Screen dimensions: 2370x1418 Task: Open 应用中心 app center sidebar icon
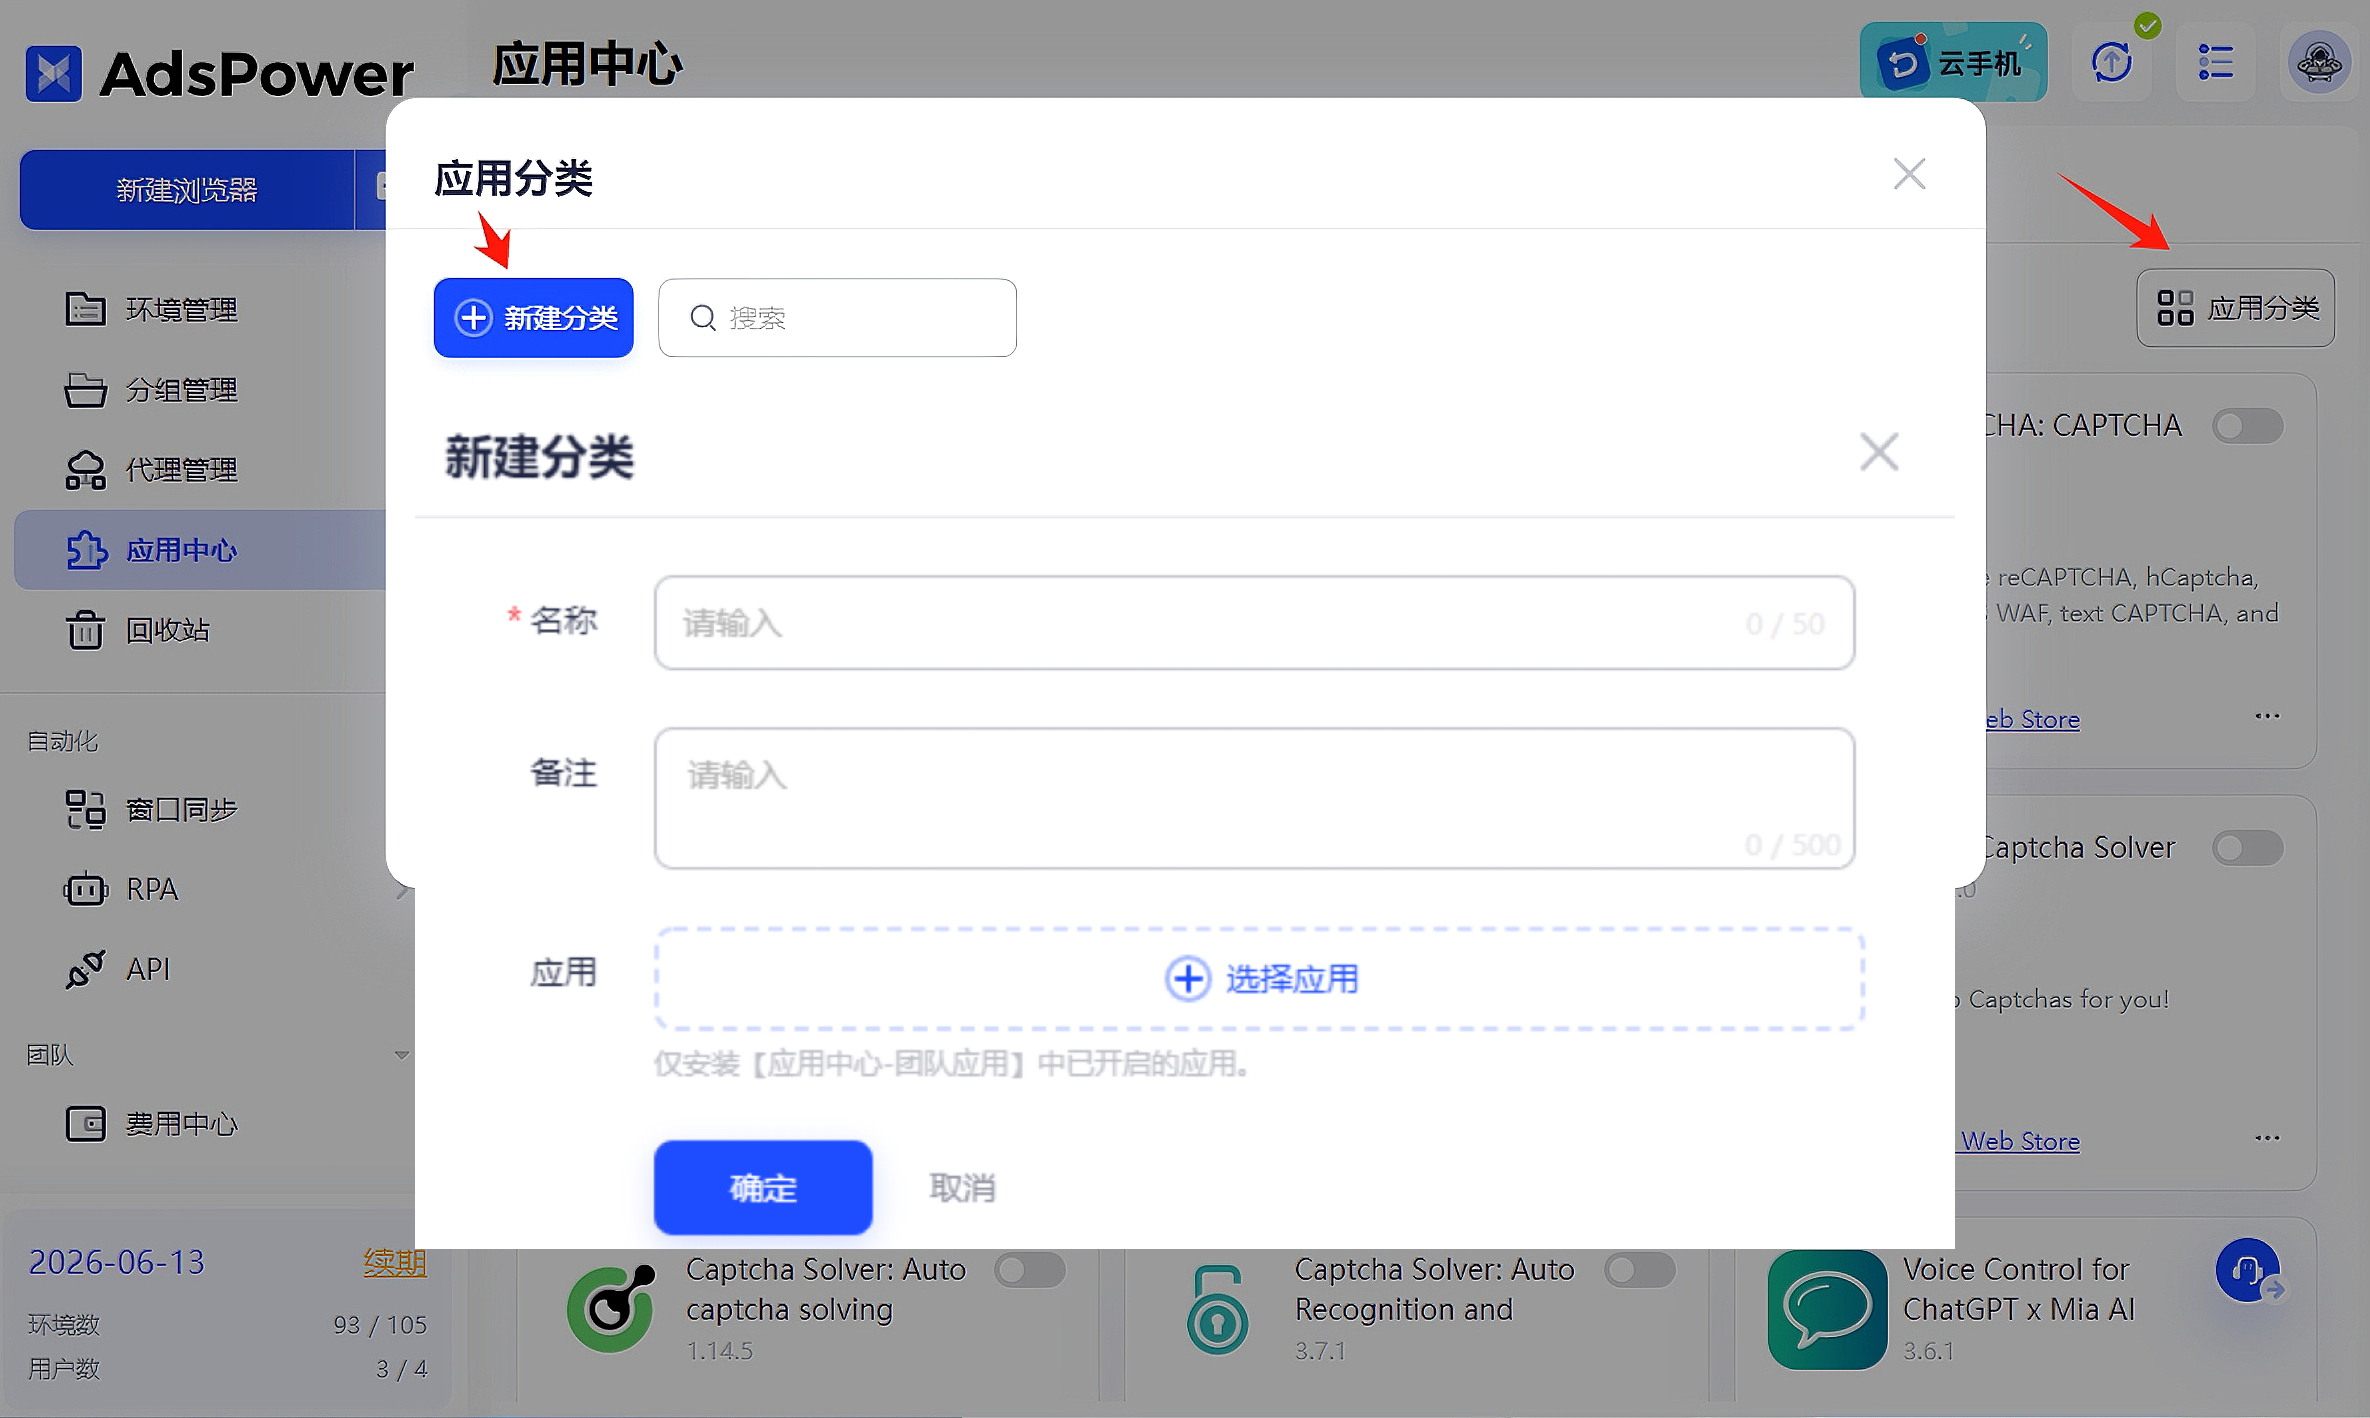[x=88, y=549]
